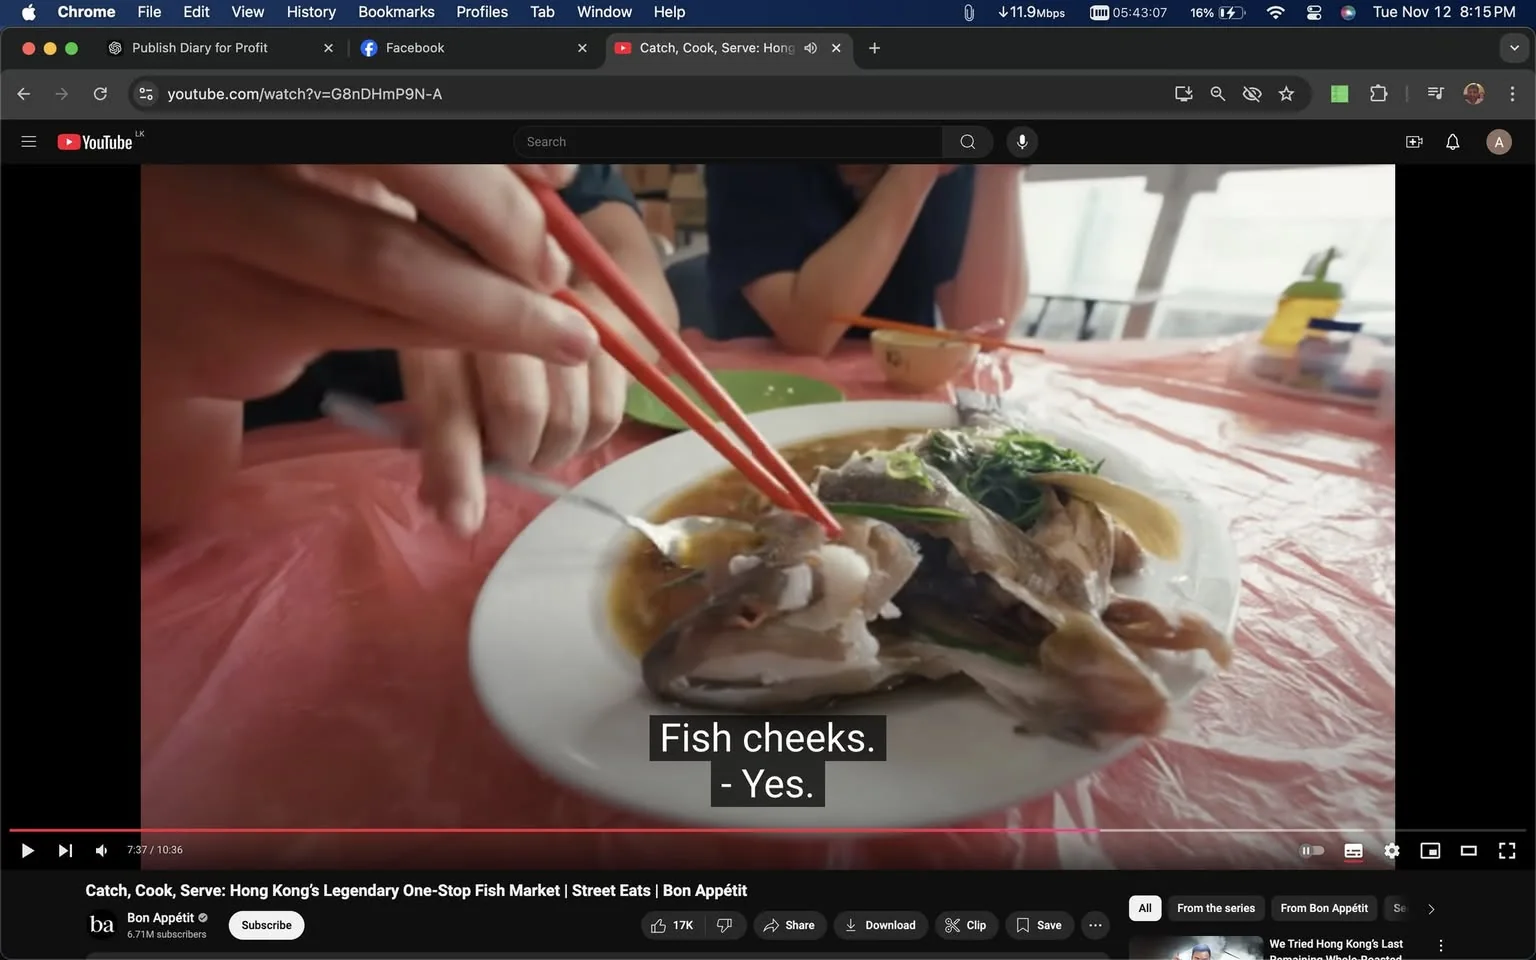Open the History menu
Image resolution: width=1536 pixels, height=960 pixels.
tap(311, 12)
